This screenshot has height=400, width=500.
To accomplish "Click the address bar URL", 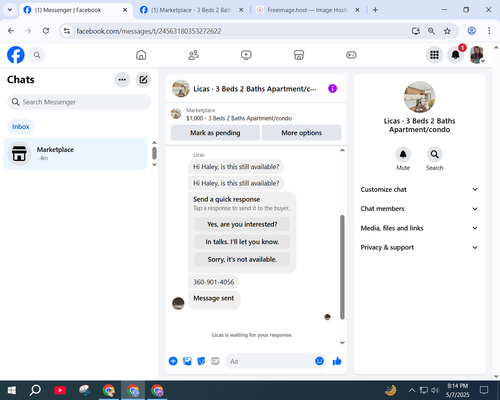I will coord(149,31).
